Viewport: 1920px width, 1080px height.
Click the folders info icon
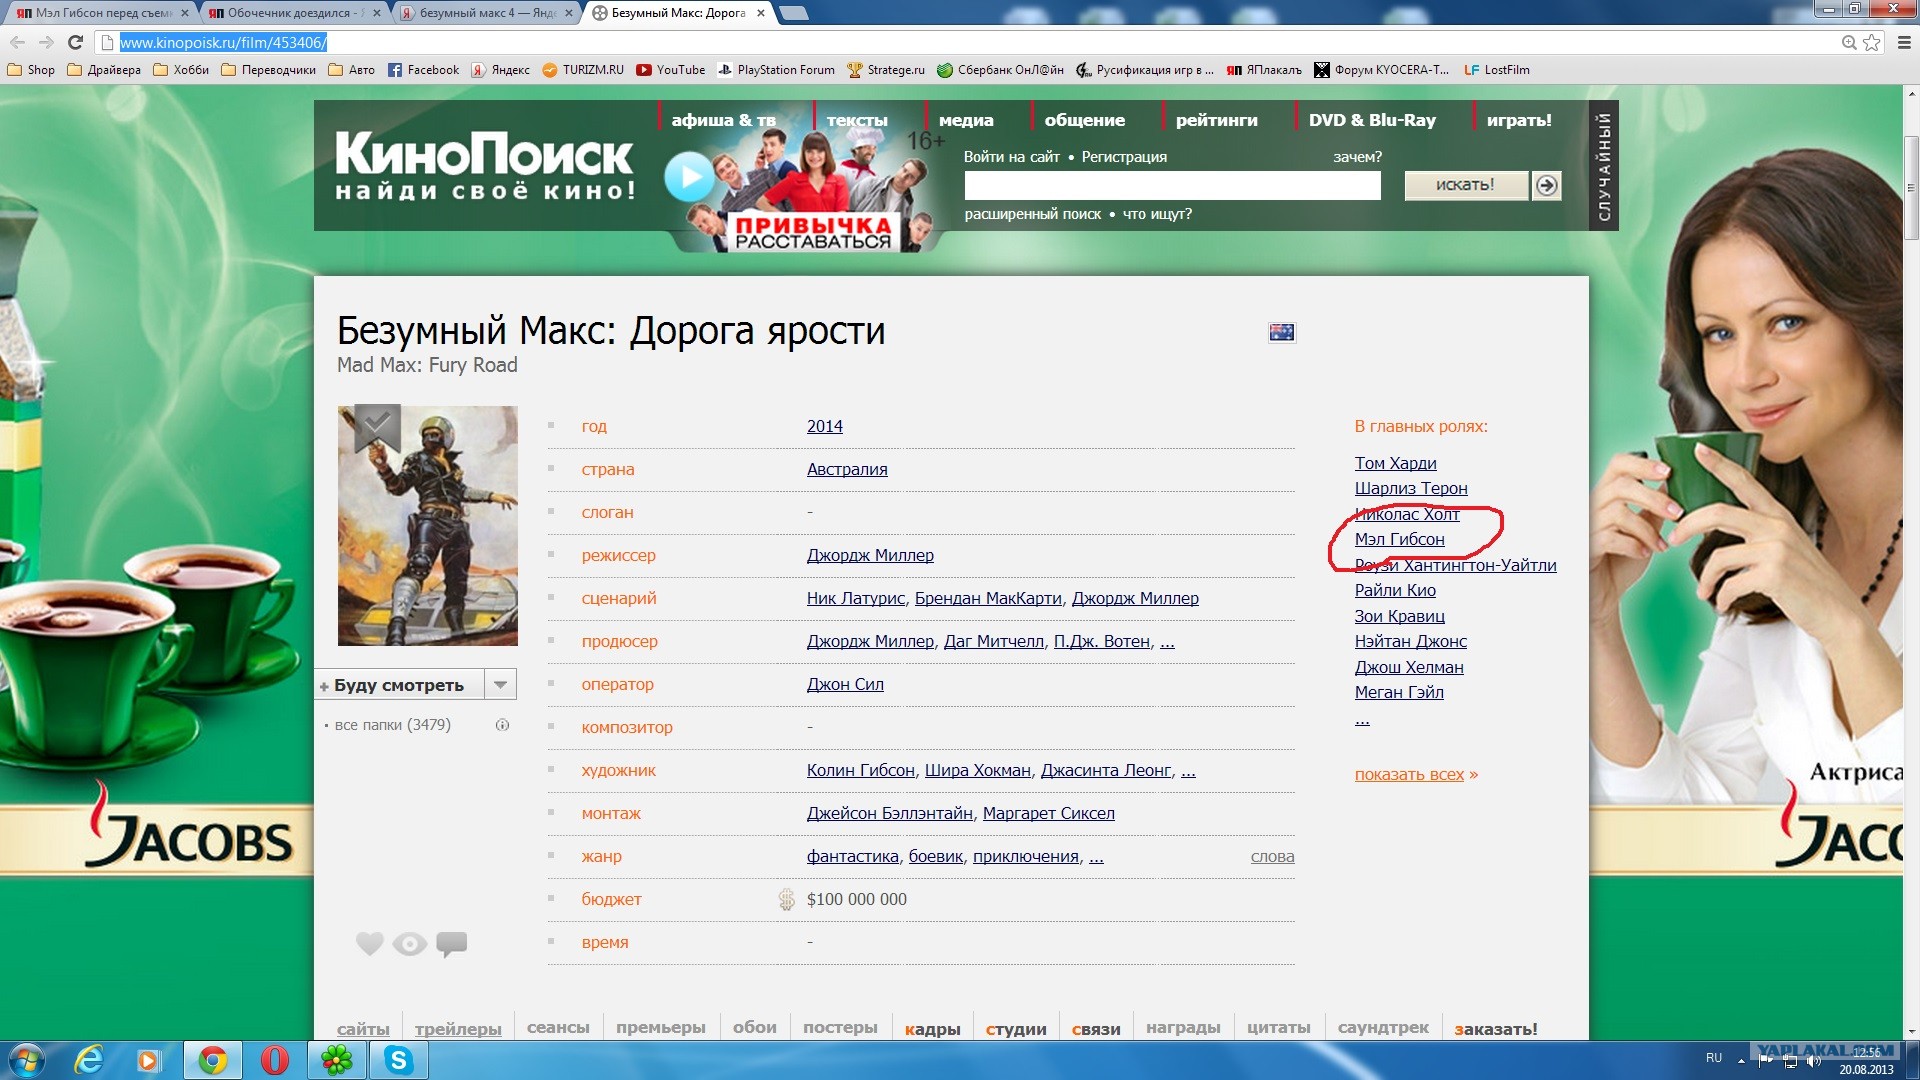(502, 725)
